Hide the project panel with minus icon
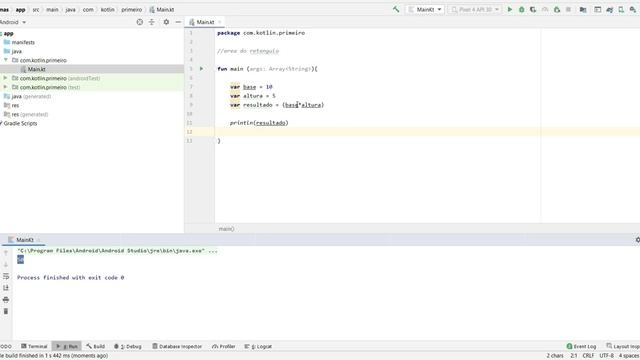The height and width of the screenshot is (360, 640). tap(178, 22)
